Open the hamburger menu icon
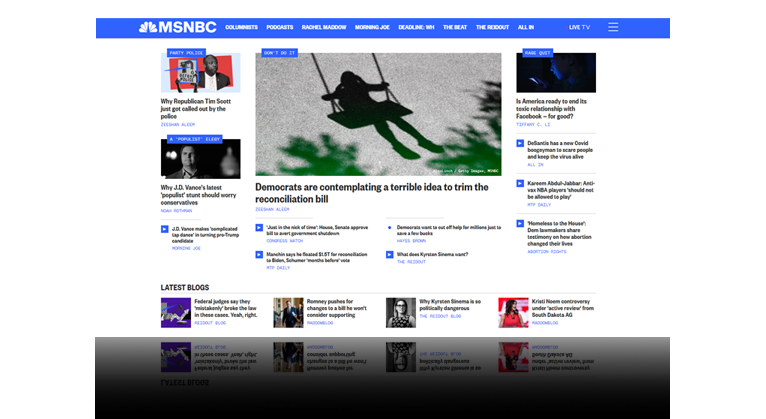766x419 pixels. point(613,27)
